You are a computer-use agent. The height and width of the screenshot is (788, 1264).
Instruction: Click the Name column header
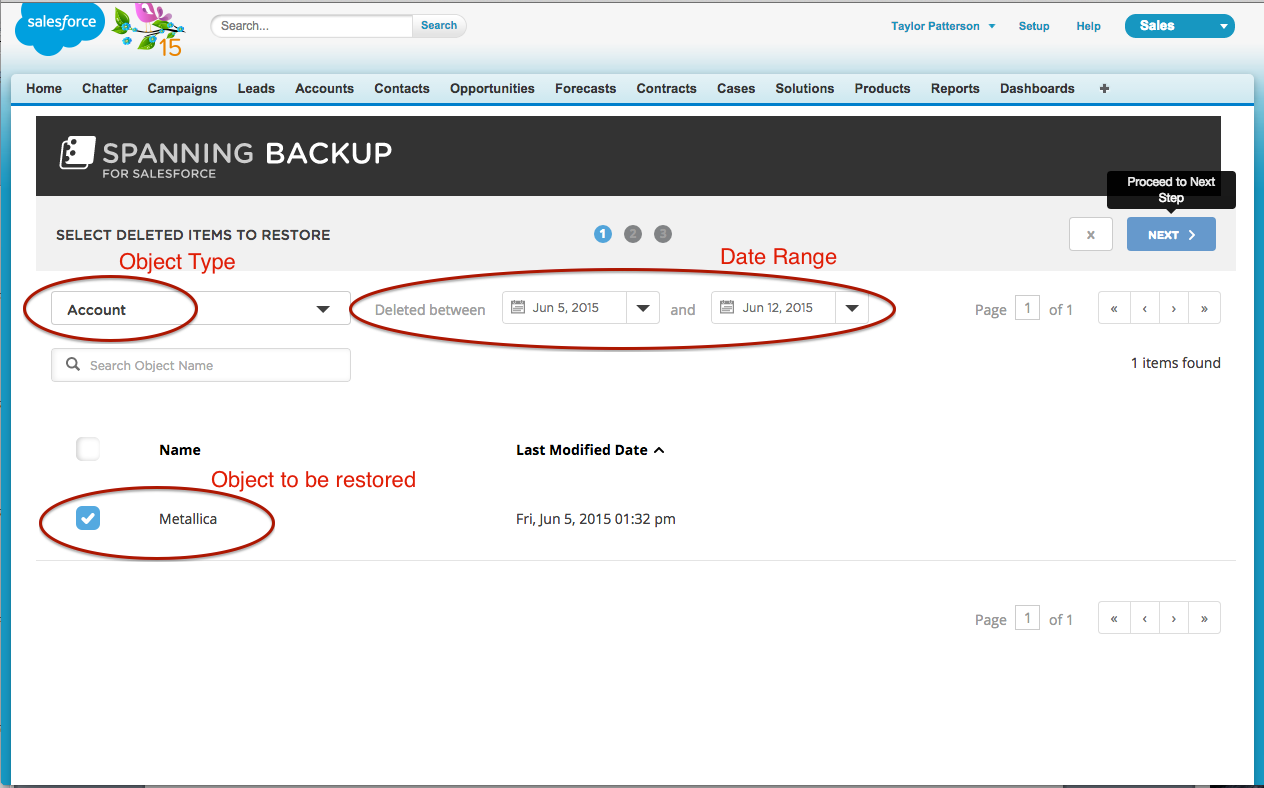click(x=180, y=450)
